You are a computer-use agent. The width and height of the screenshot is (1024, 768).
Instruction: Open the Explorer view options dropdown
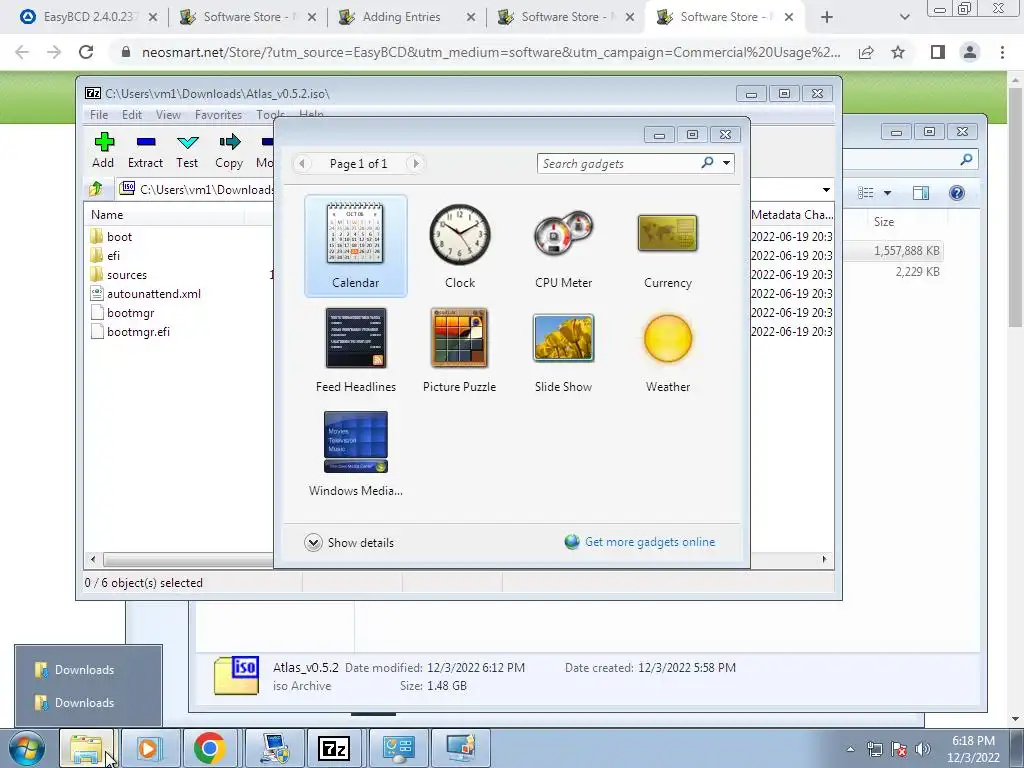pyautogui.click(x=888, y=193)
